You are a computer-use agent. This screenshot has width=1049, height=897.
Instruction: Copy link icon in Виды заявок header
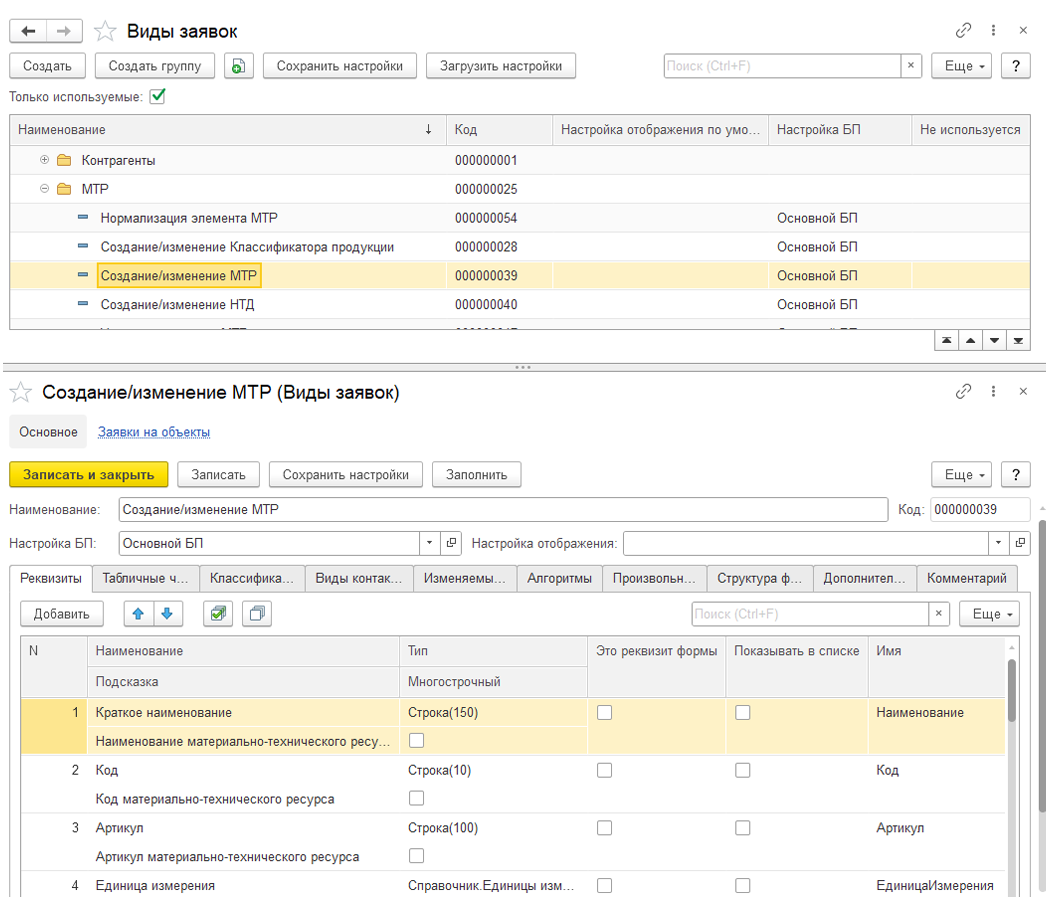pyautogui.click(x=963, y=31)
